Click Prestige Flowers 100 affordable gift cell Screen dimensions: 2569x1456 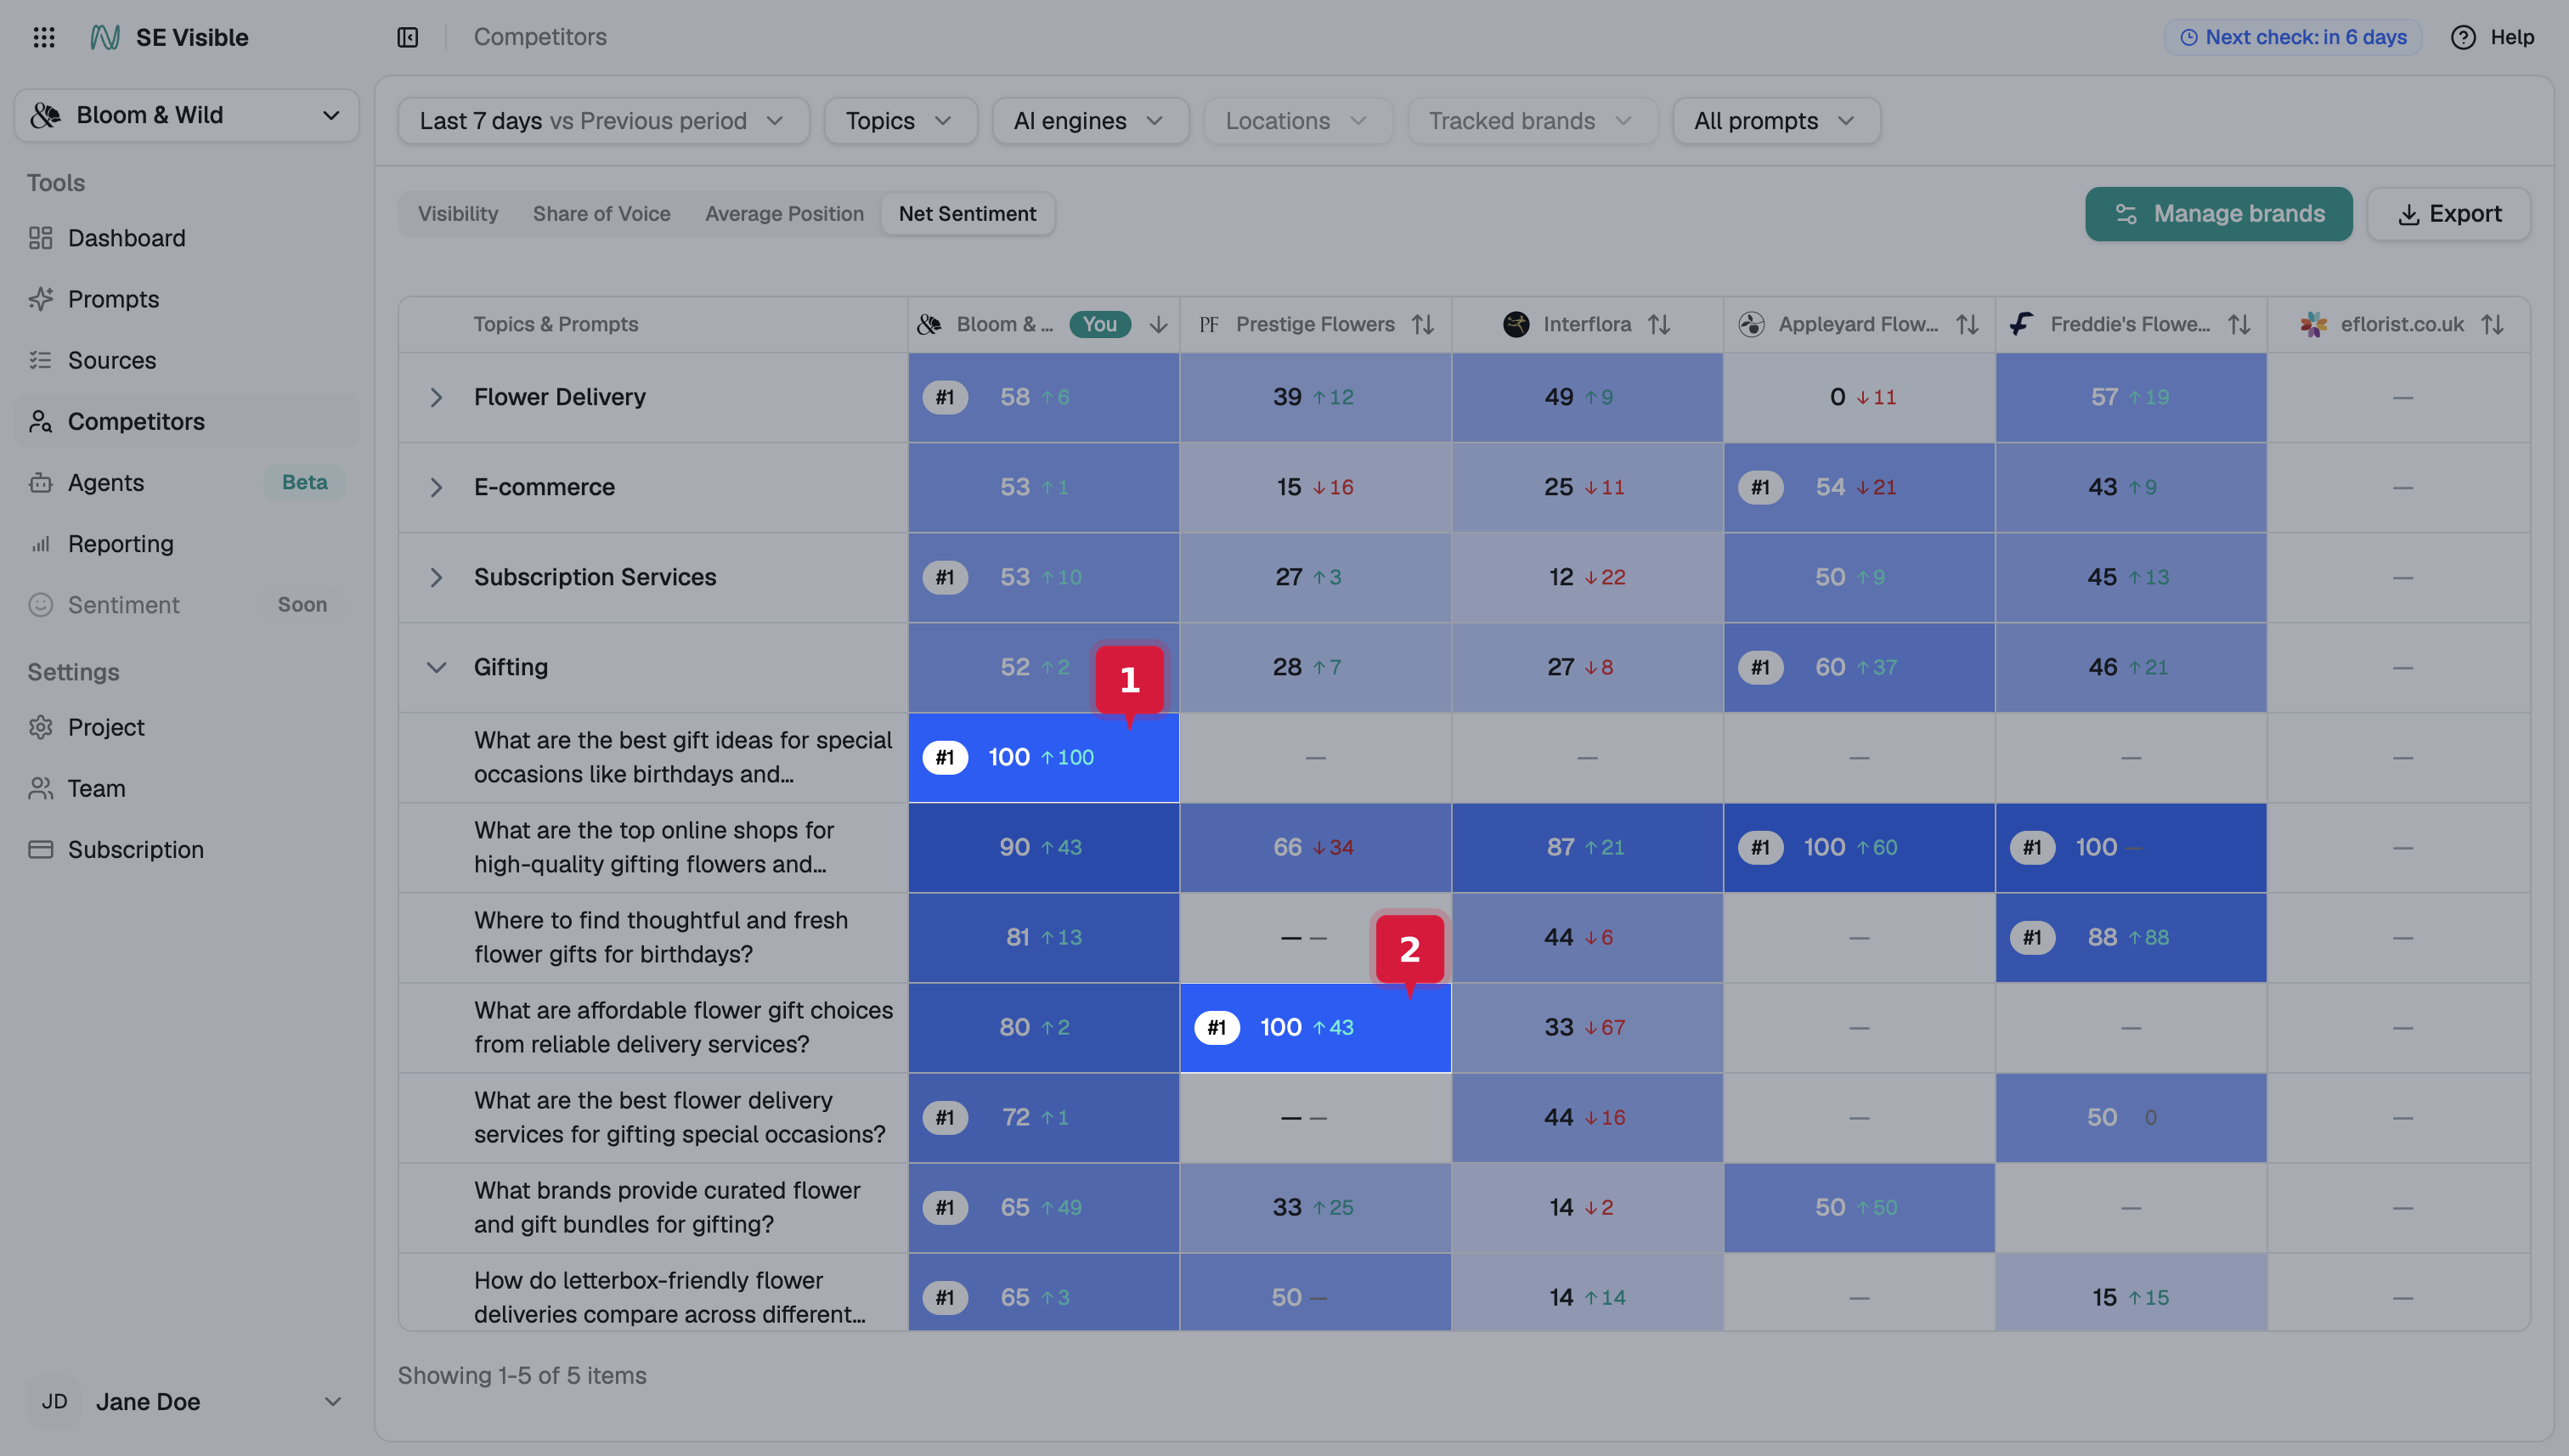[x=1315, y=1027]
